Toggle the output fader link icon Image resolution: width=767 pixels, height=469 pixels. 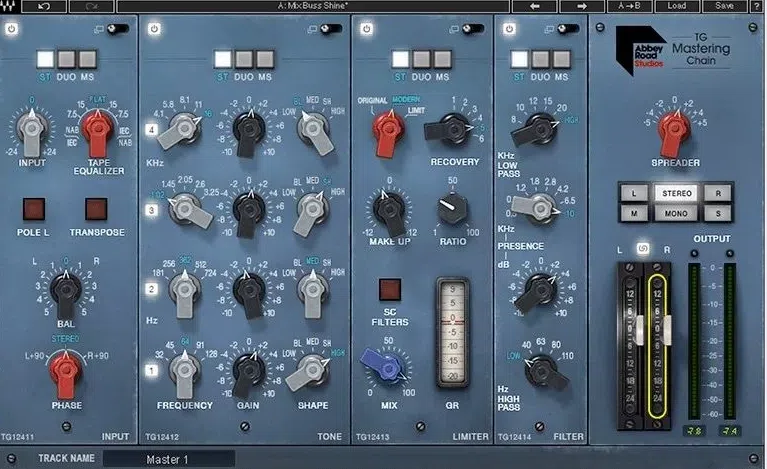tap(643, 248)
